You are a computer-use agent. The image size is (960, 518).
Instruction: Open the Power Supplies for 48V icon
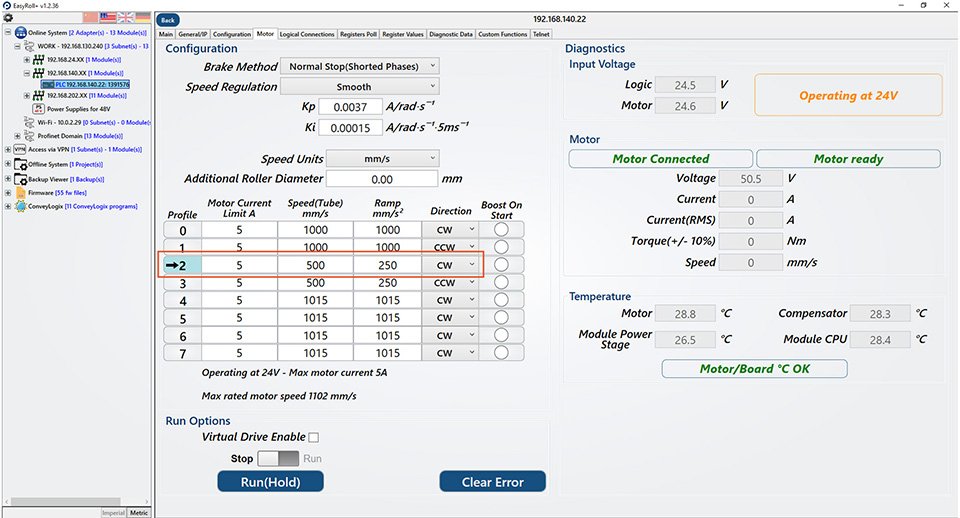click(39, 109)
